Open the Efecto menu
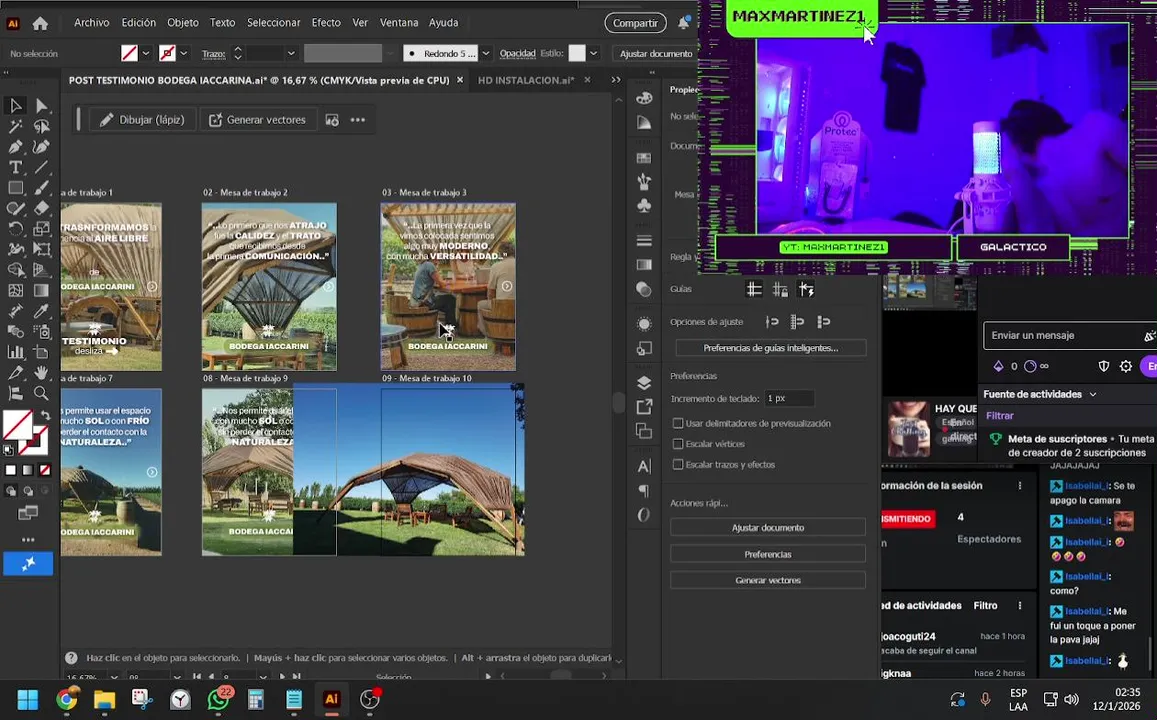This screenshot has height=720, width=1157. [326, 23]
